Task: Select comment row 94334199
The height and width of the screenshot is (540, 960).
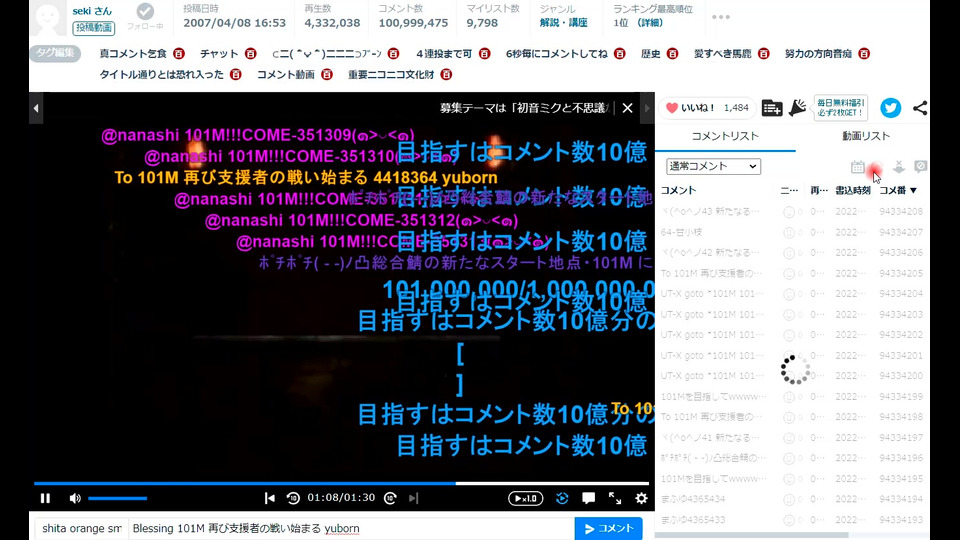Action: point(792,397)
